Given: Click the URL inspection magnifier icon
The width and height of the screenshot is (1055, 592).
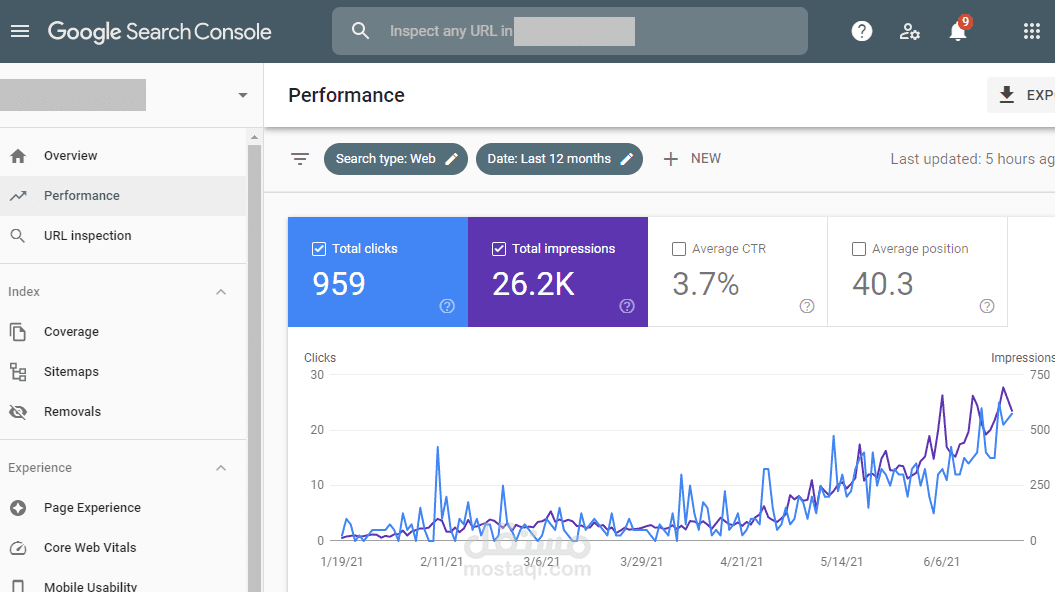Looking at the screenshot, I should tap(18, 235).
